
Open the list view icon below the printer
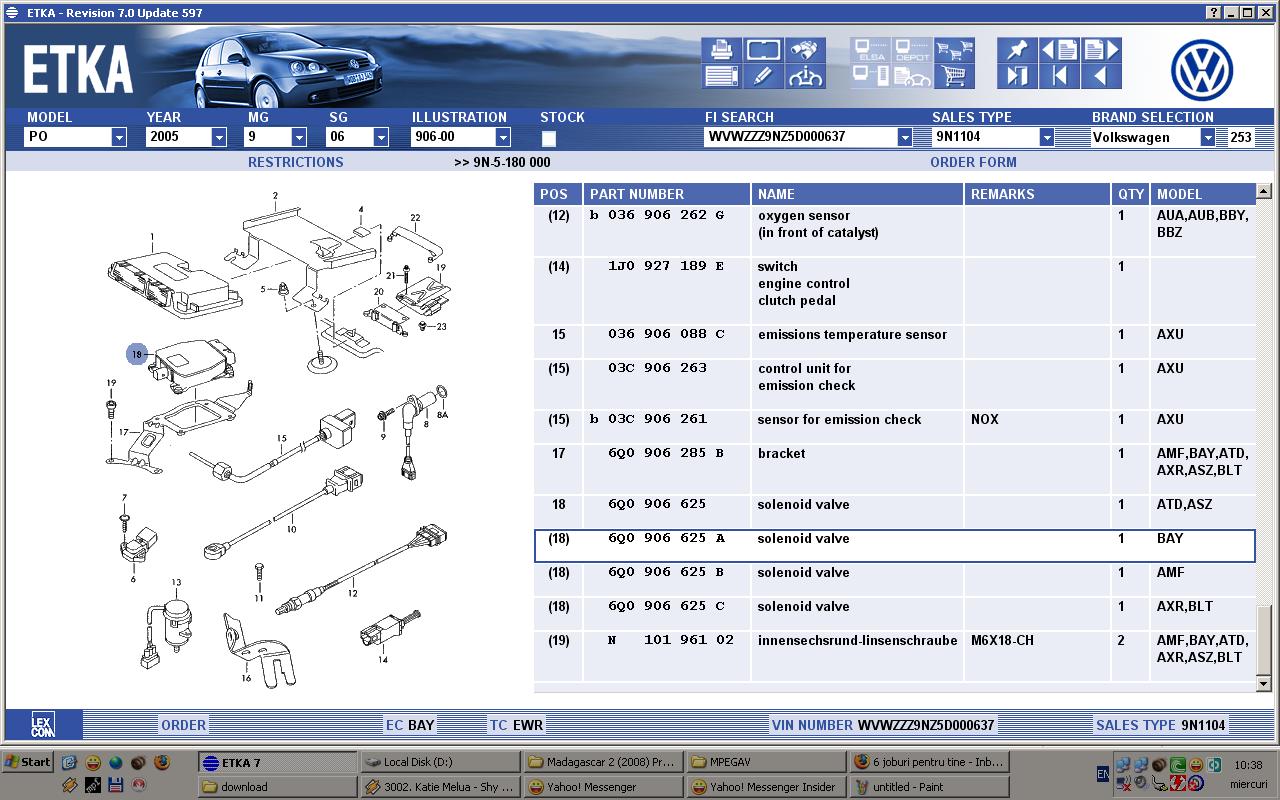[x=721, y=76]
